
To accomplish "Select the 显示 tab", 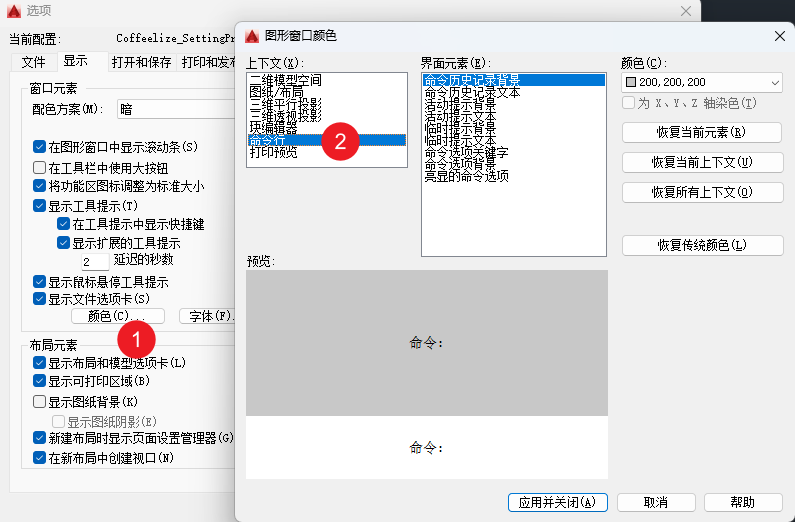I will pos(76,61).
